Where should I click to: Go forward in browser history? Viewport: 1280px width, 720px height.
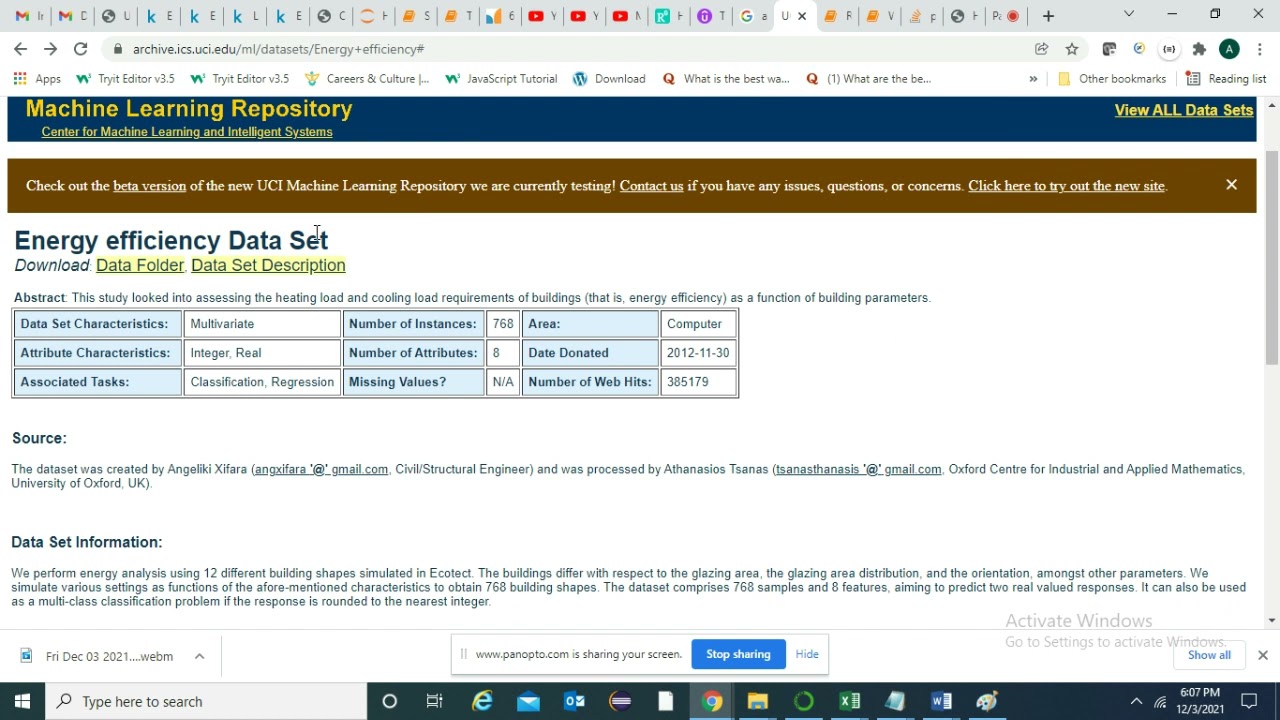(50, 49)
